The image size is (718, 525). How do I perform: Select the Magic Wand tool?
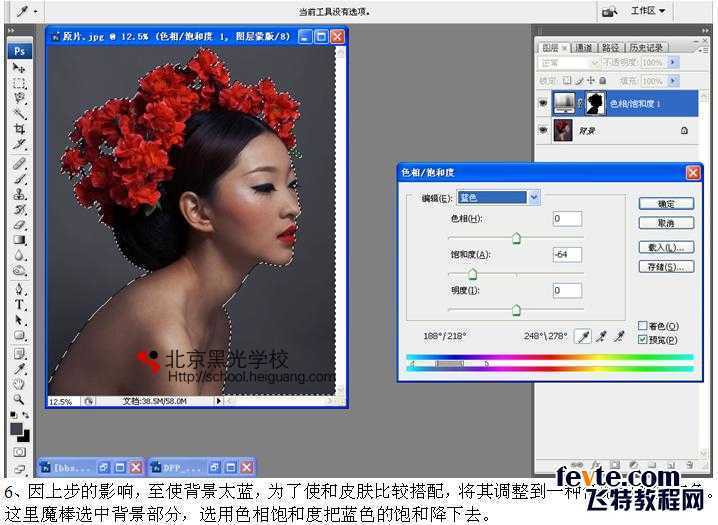pos(19,113)
